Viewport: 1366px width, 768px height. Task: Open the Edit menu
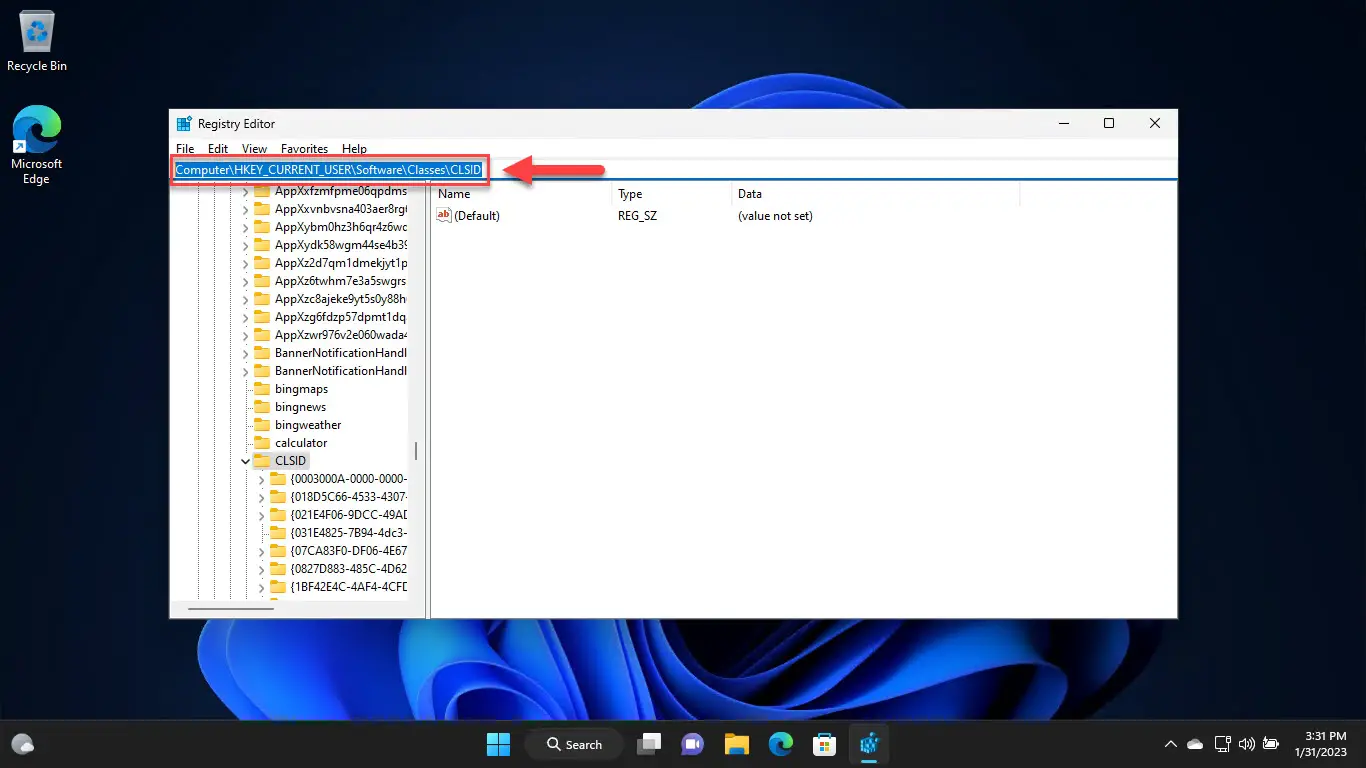coord(218,148)
